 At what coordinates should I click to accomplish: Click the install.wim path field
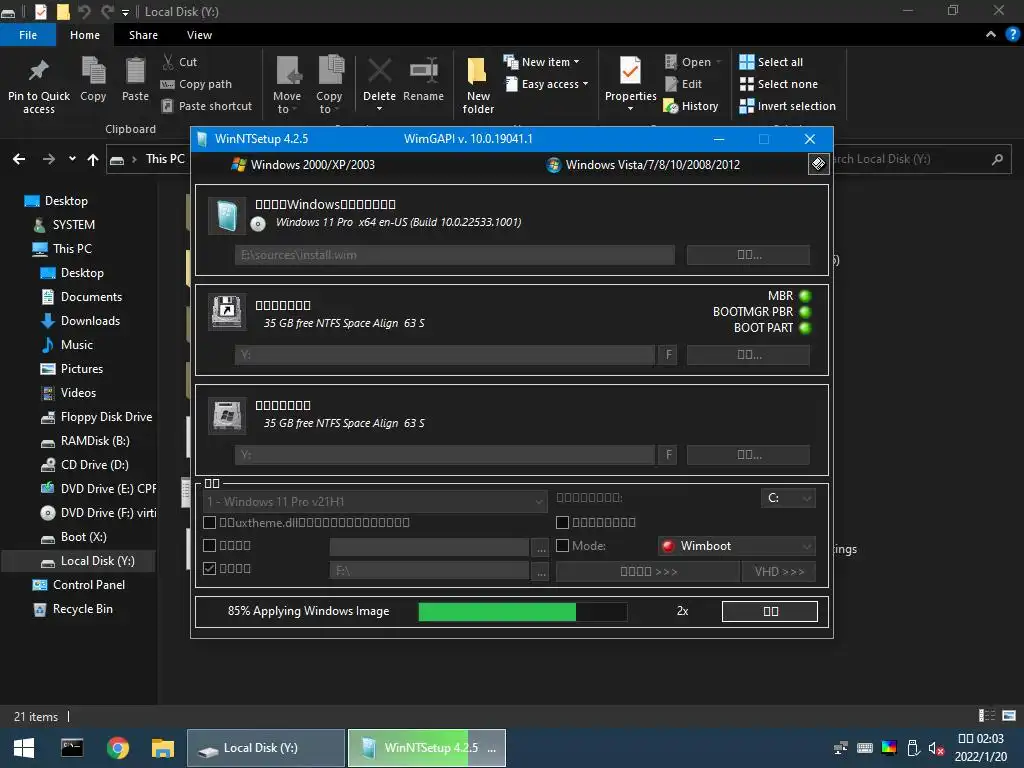coord(455,255)
